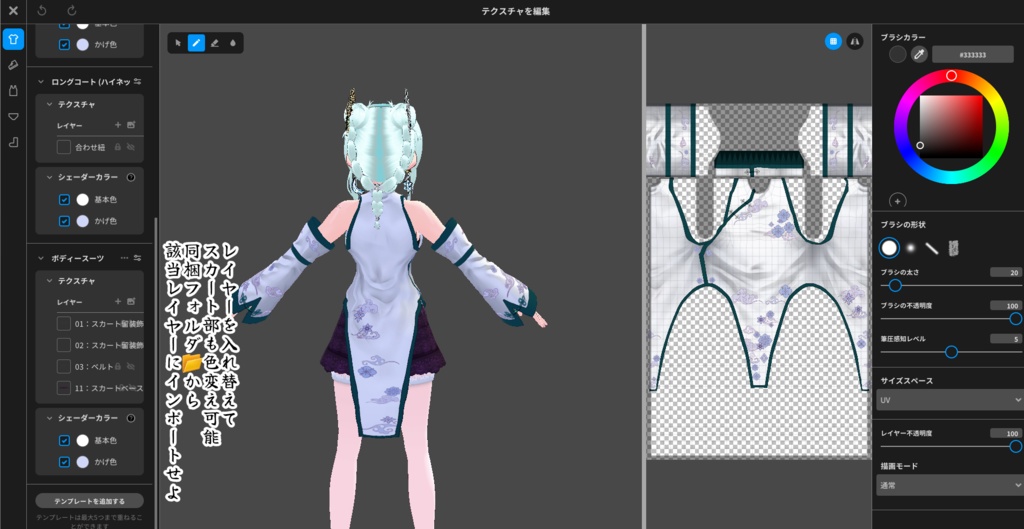
Task: Uncheck 基本色 under ロングコート shader color
Action: tap(64, 199)
